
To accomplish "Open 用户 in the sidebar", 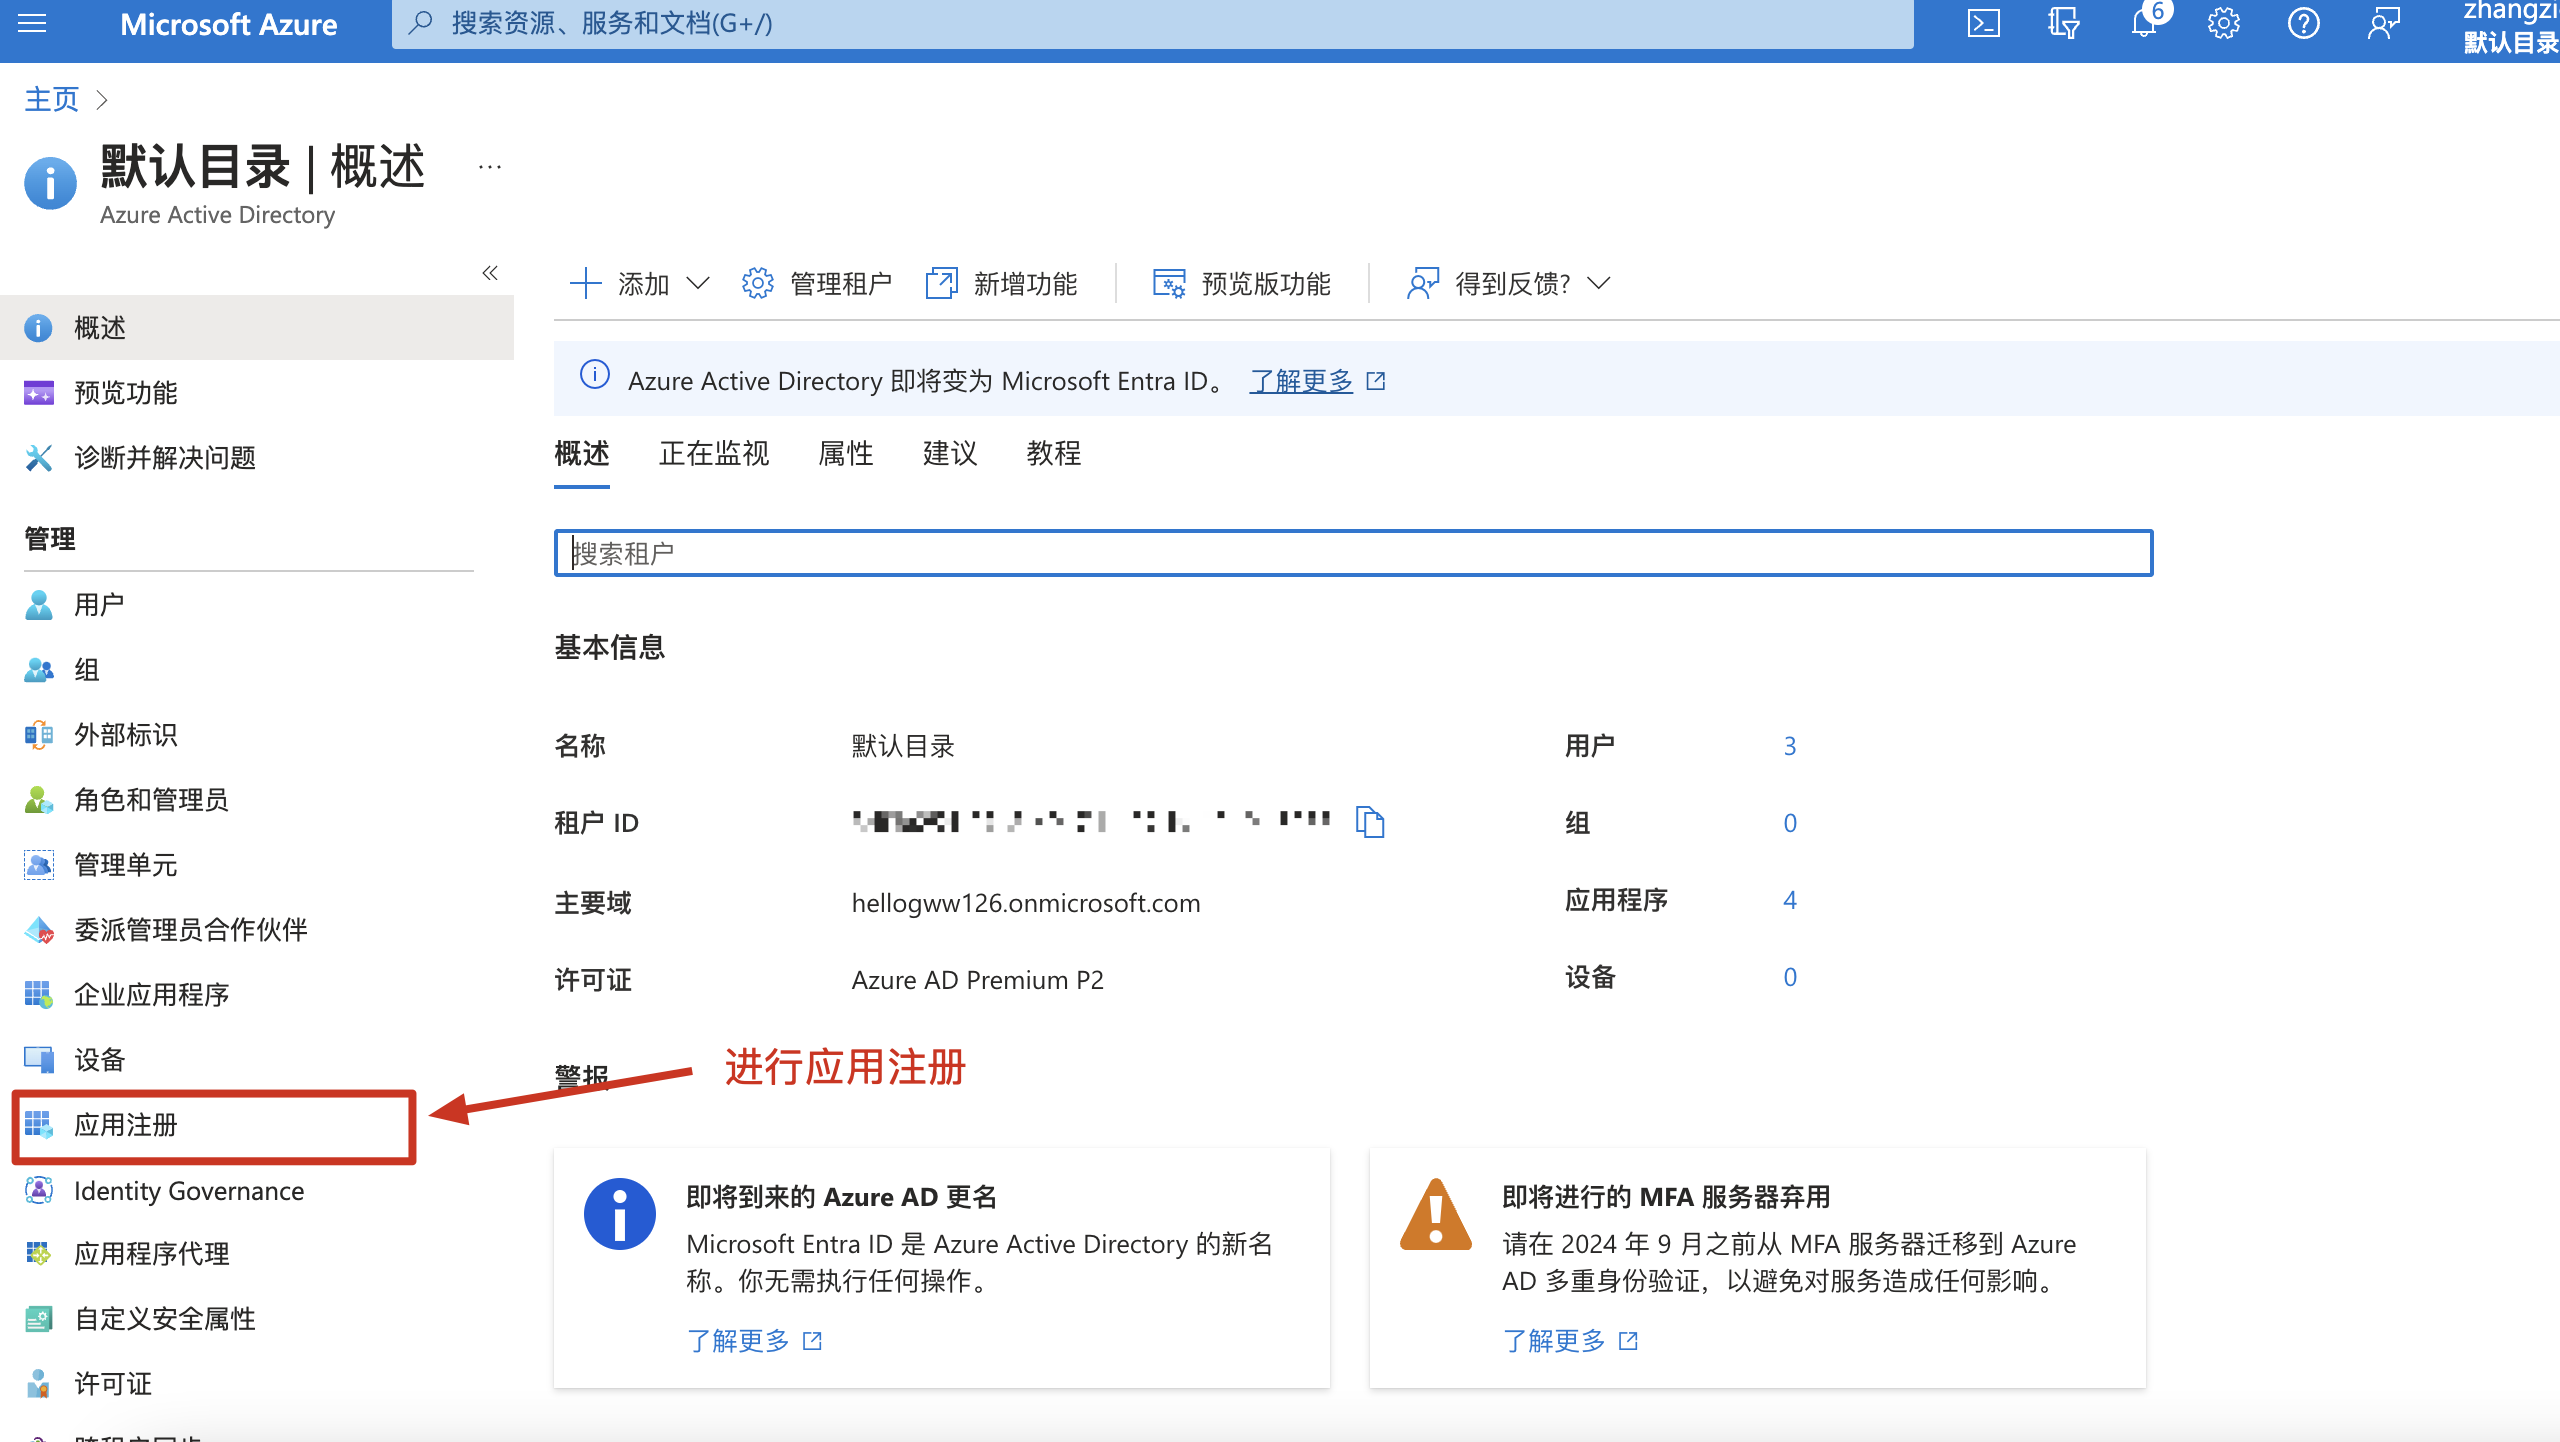I will (x=257, y=605).
